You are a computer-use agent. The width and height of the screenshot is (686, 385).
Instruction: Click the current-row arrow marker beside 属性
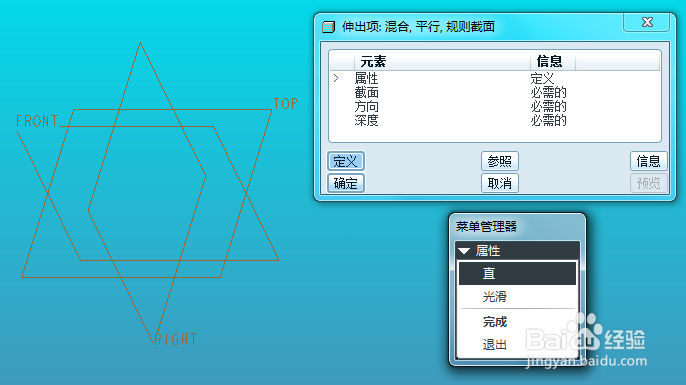pos(336,78)
